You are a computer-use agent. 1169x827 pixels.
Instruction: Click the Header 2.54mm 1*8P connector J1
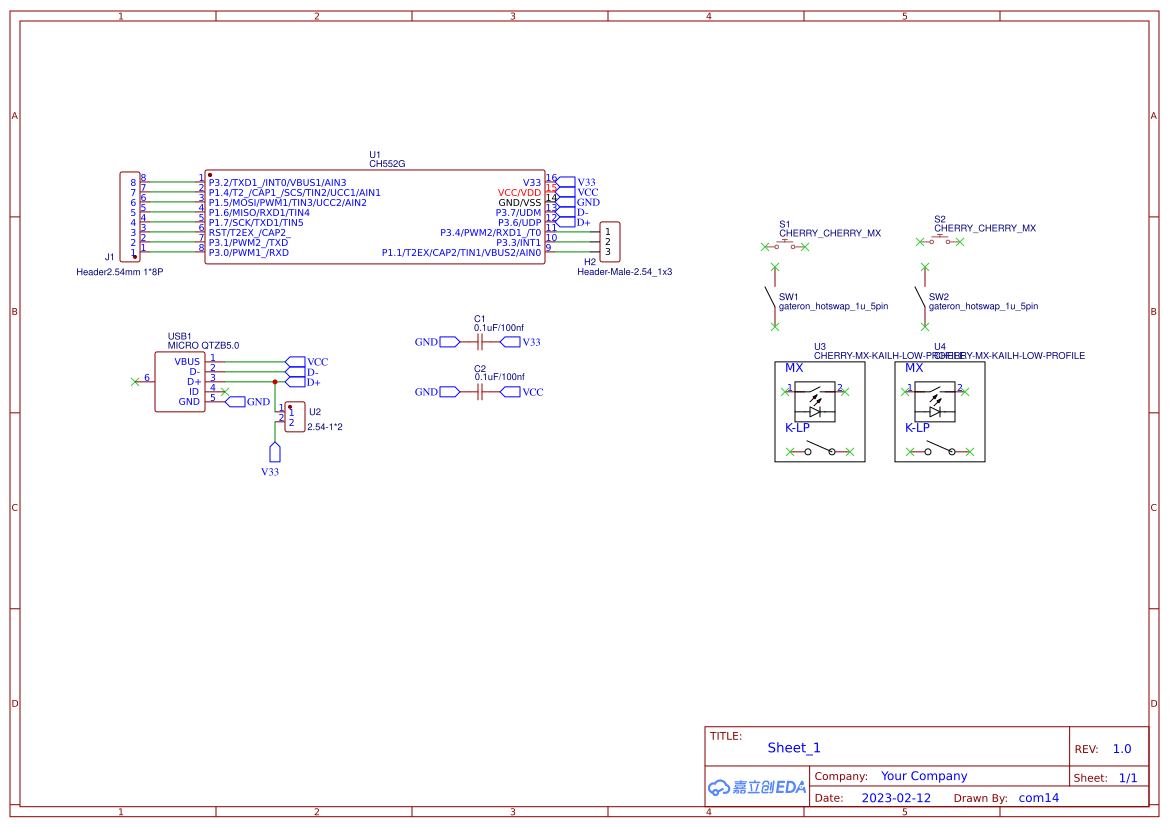click(x=129, y=215)
